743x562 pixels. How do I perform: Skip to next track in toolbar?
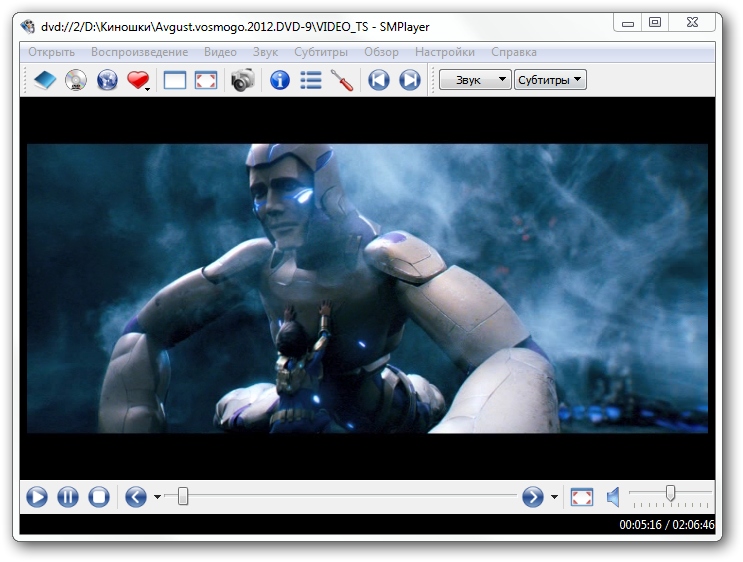tap(409, 81)
